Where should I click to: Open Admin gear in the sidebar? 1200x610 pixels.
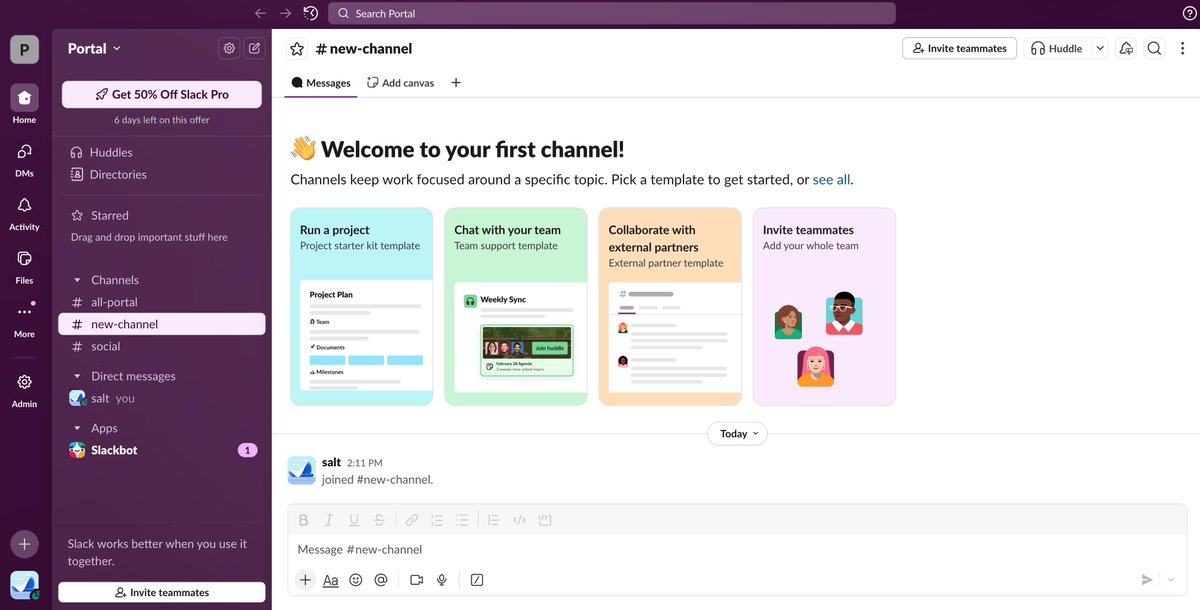(x=24, y=390)
